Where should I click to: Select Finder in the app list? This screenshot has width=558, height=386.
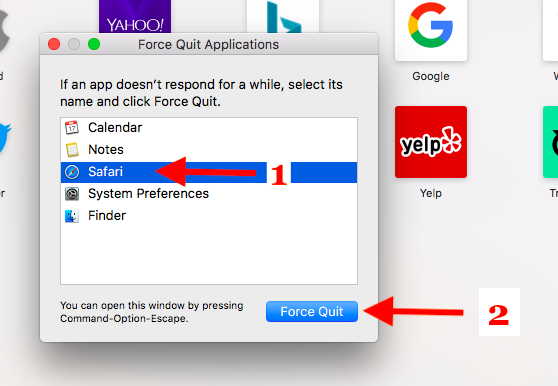(209, 216)
